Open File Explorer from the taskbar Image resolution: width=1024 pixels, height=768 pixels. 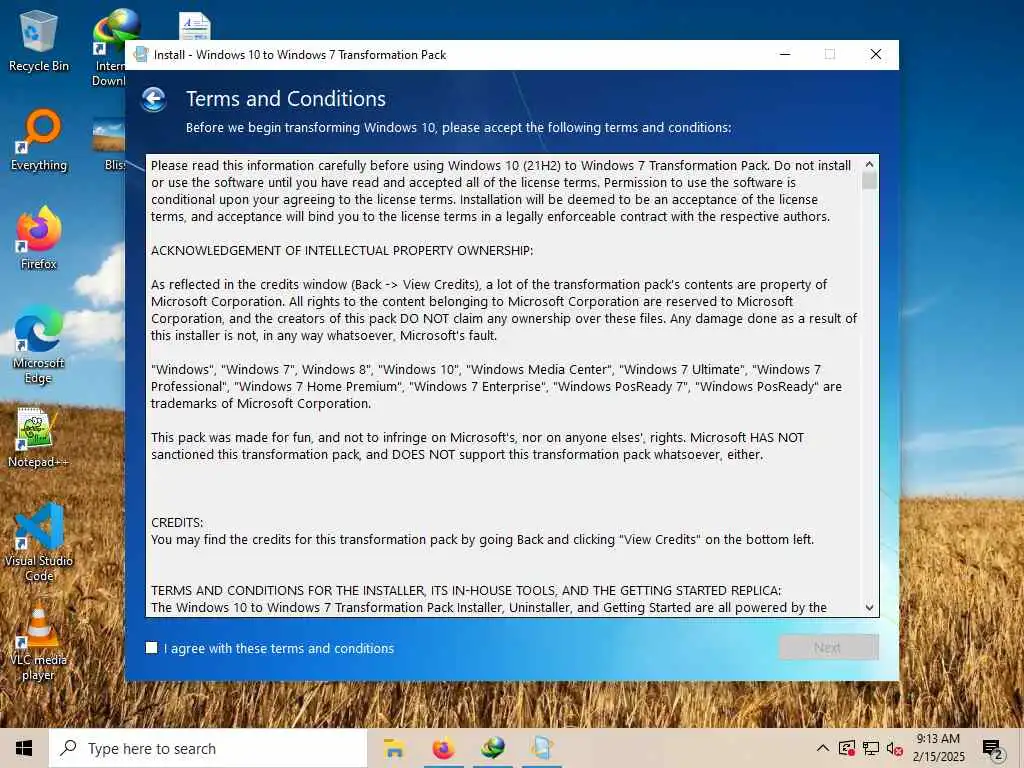pos(394,748)
